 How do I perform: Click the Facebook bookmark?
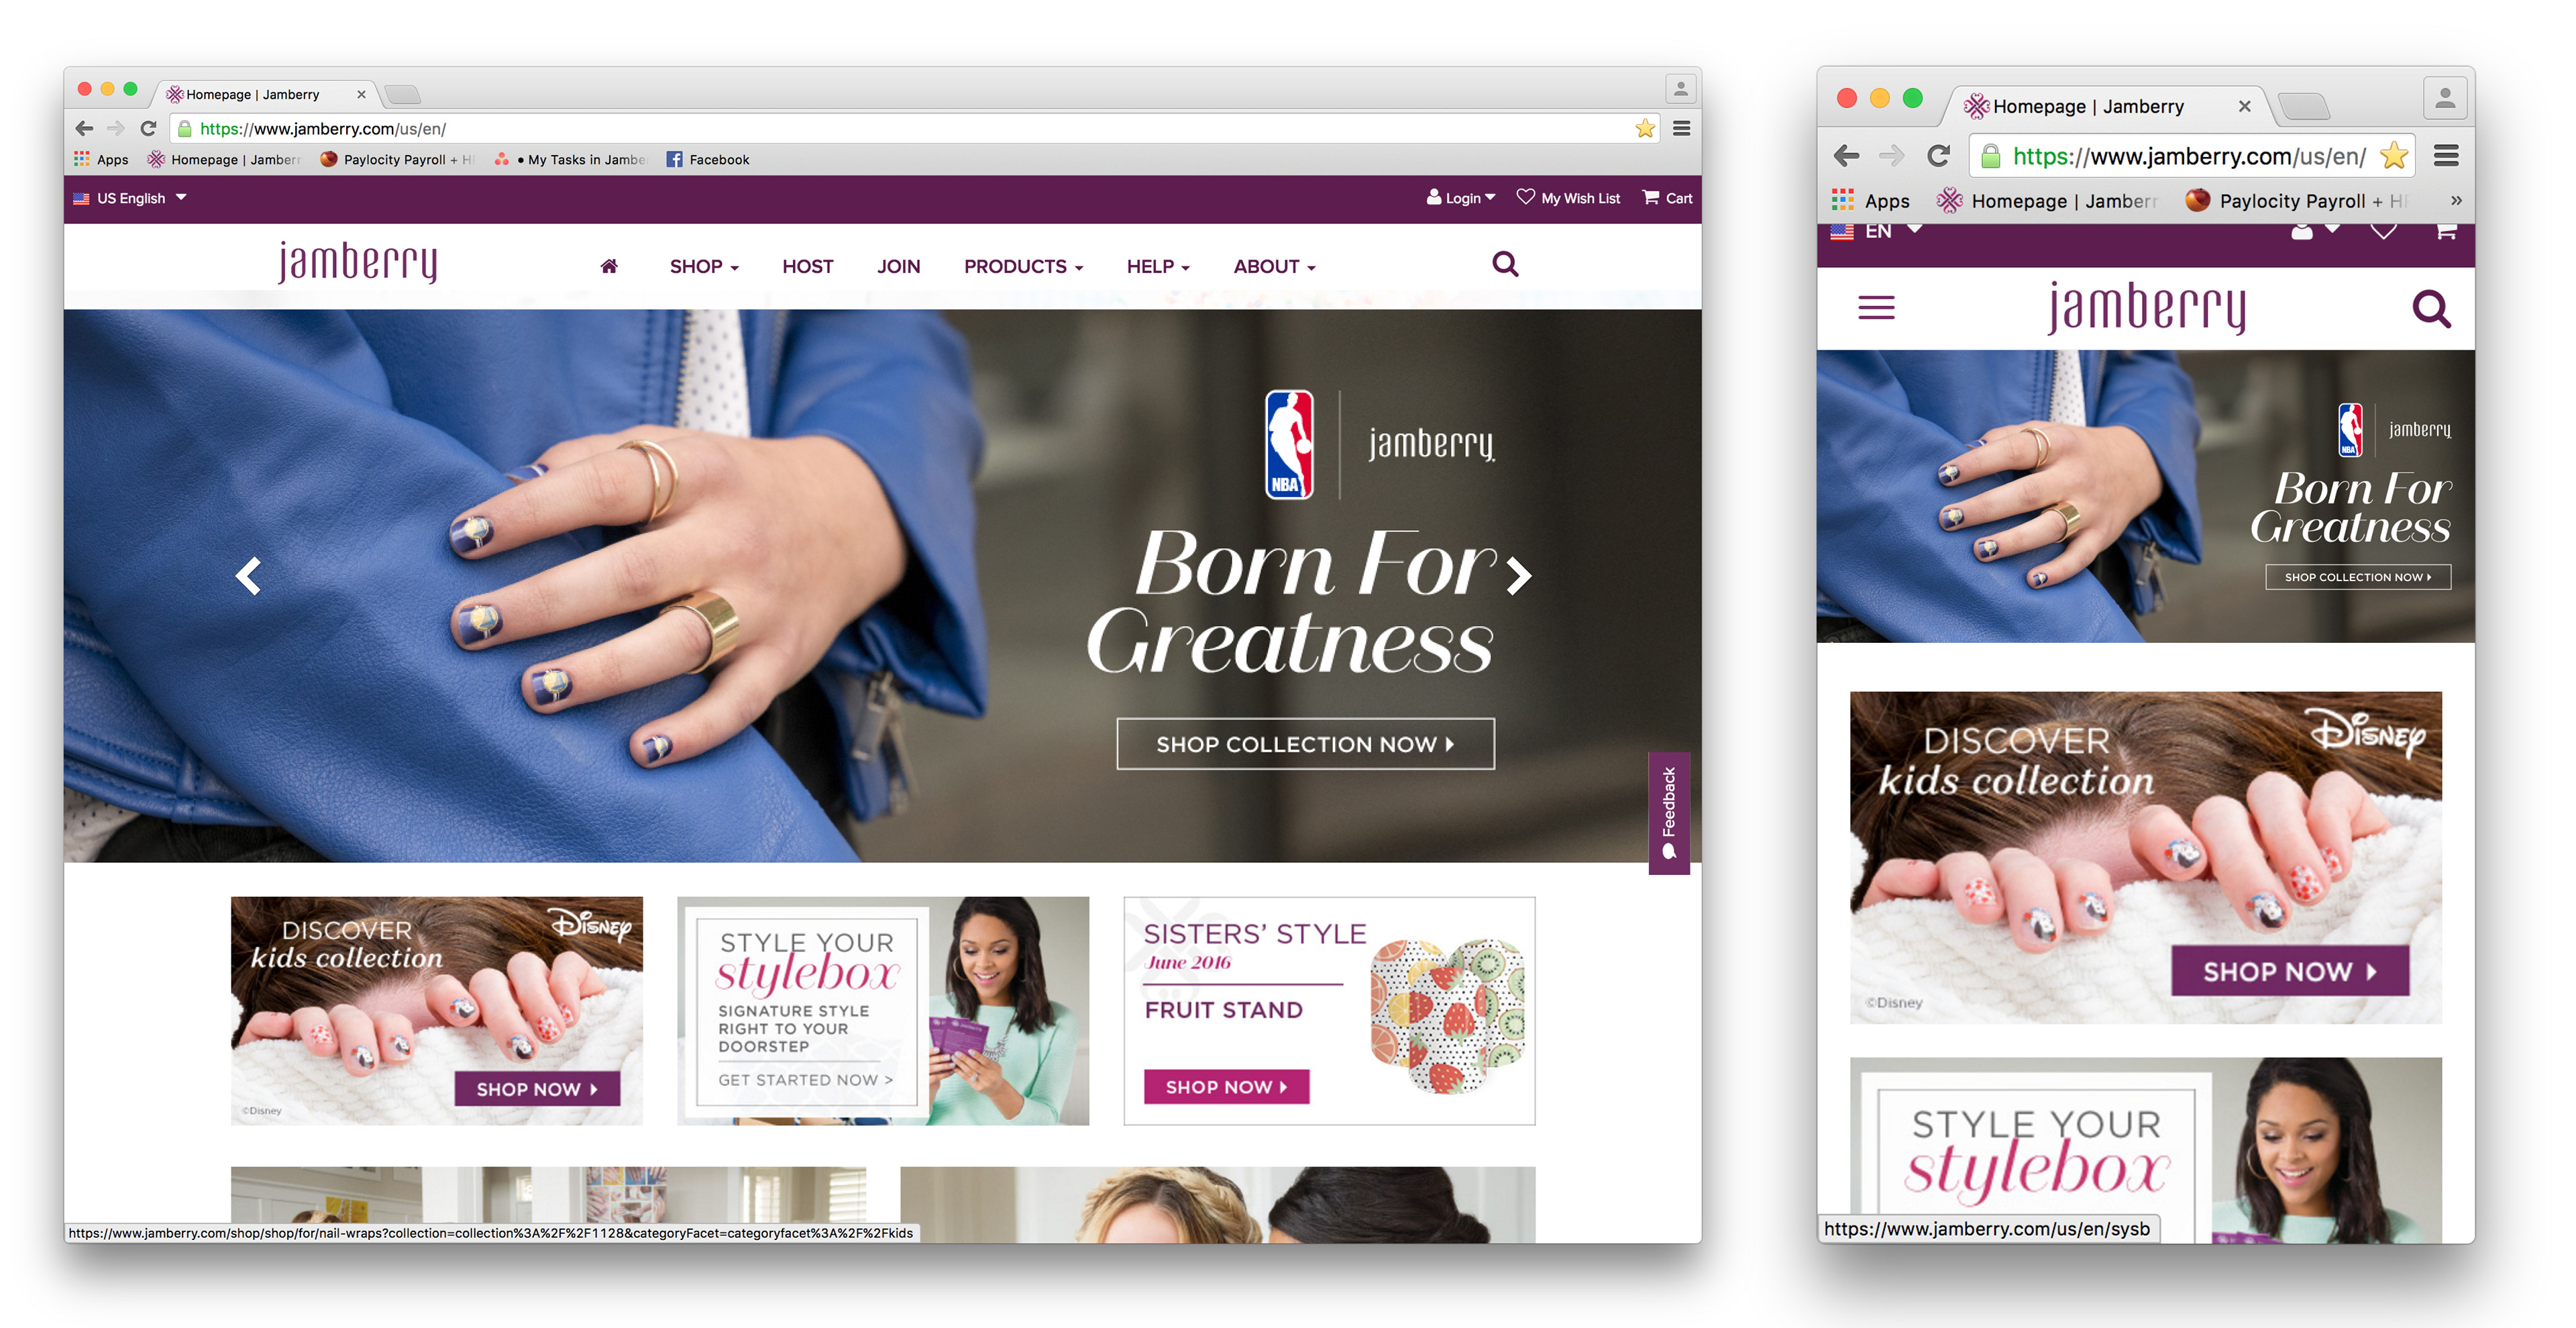(708, 160)
